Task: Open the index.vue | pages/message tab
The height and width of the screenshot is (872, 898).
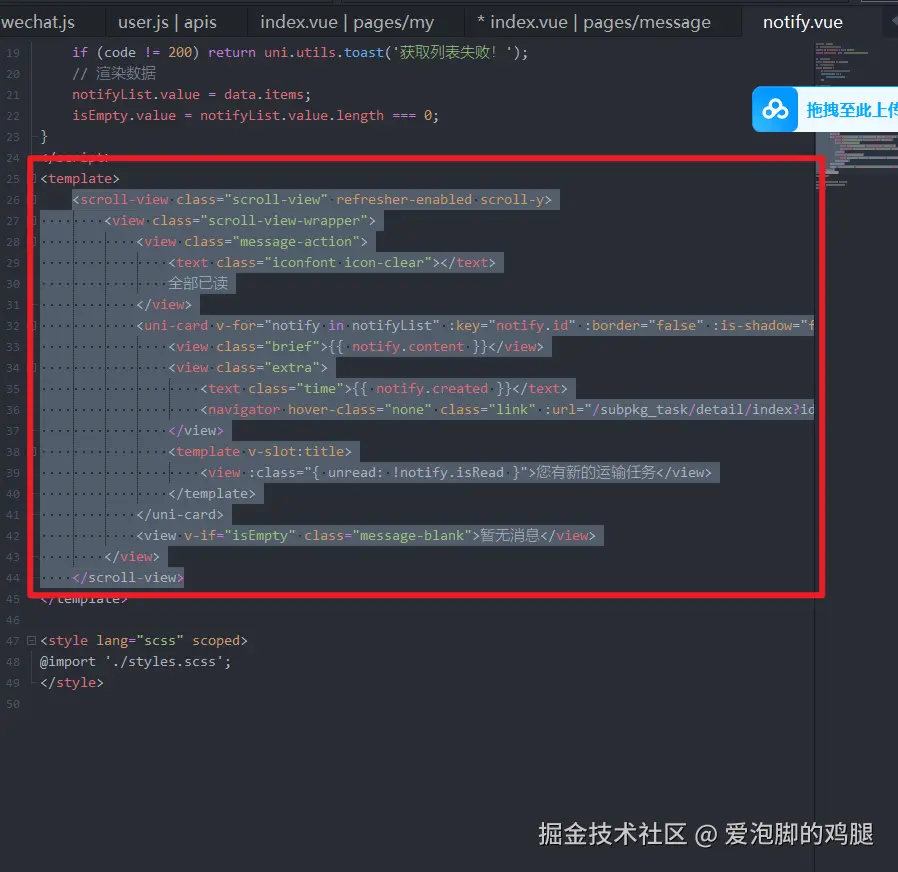Action: (x=594, y=22)
